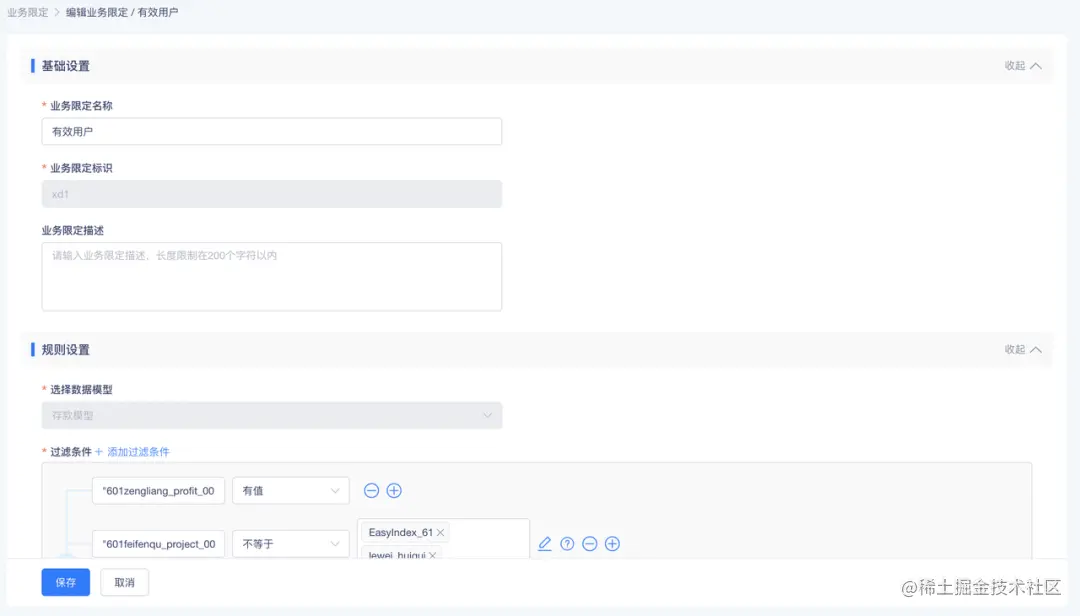The image size is (1080, 616).
Task: Collapse the 基础设置 section
Action: (x=1023, y=66)
